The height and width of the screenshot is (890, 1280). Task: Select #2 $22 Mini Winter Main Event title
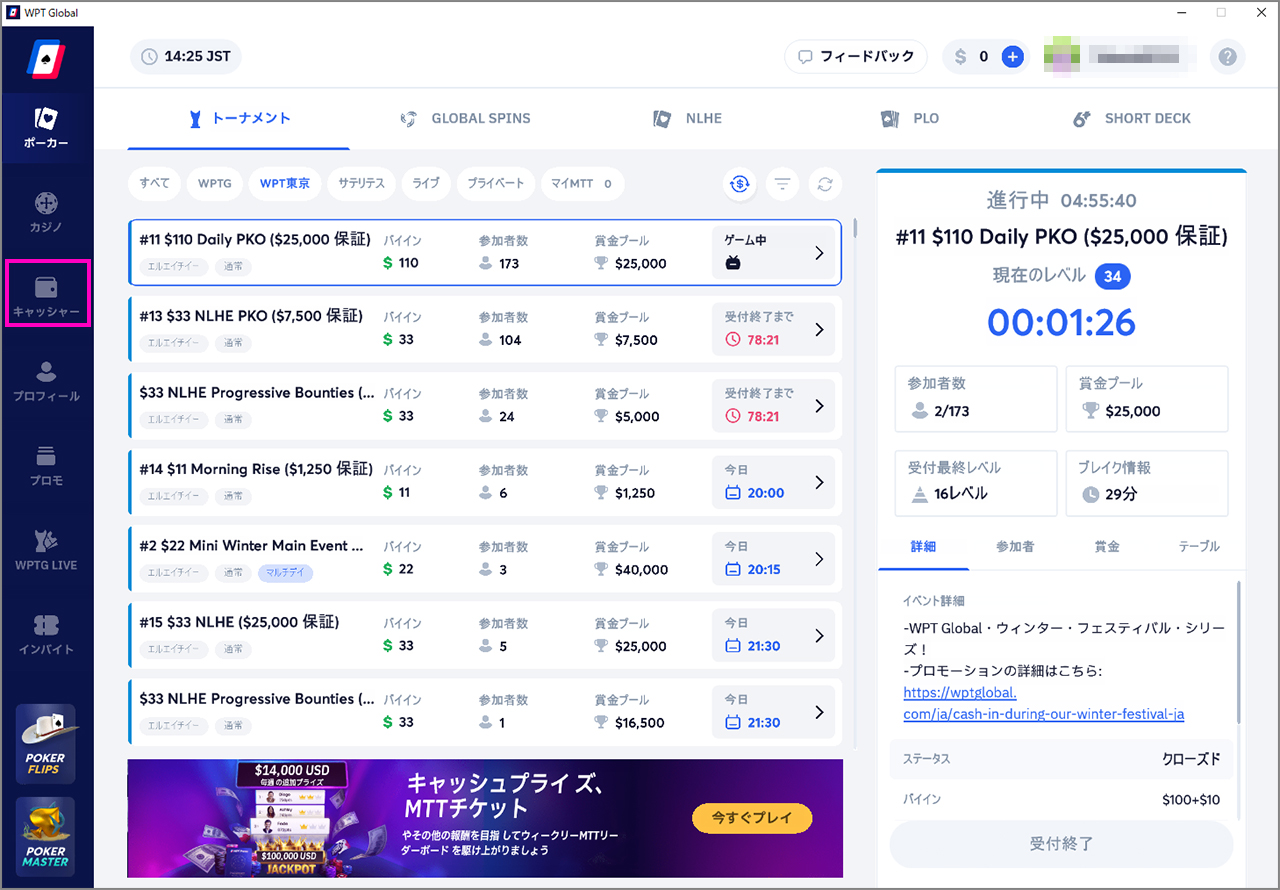click(251, 546)
